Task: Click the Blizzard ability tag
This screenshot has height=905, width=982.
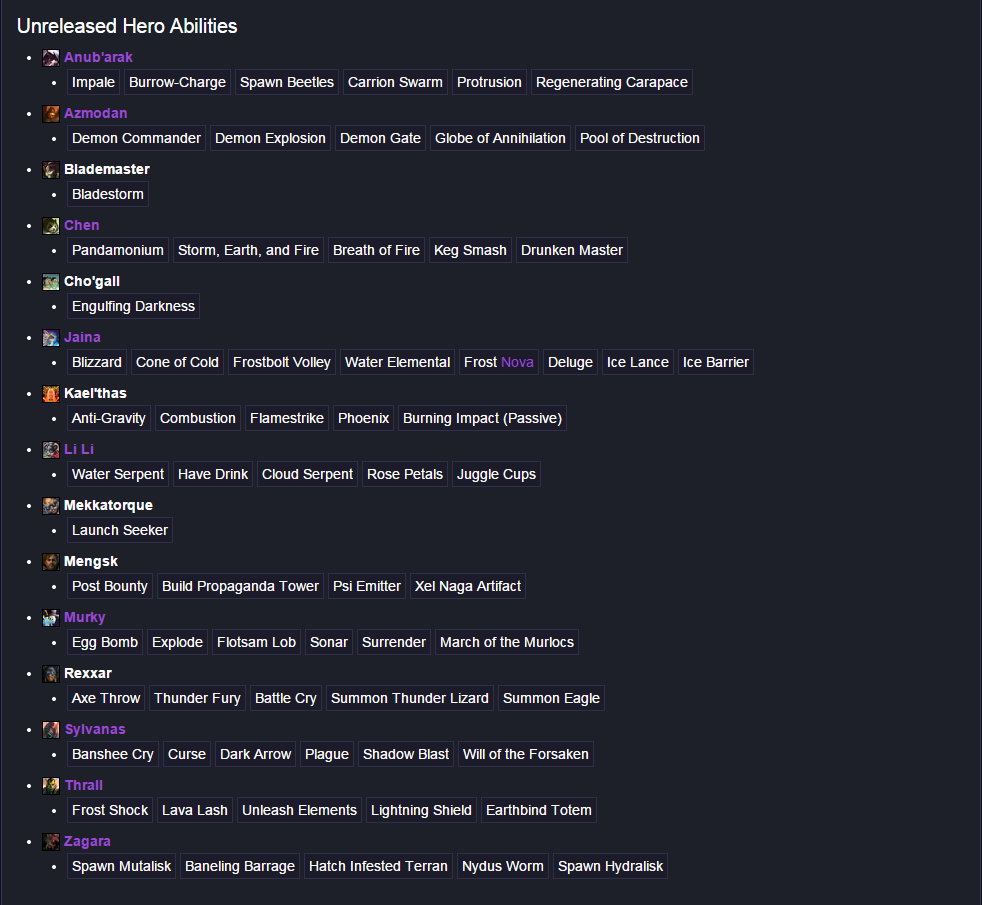Action: coord(97,362)
